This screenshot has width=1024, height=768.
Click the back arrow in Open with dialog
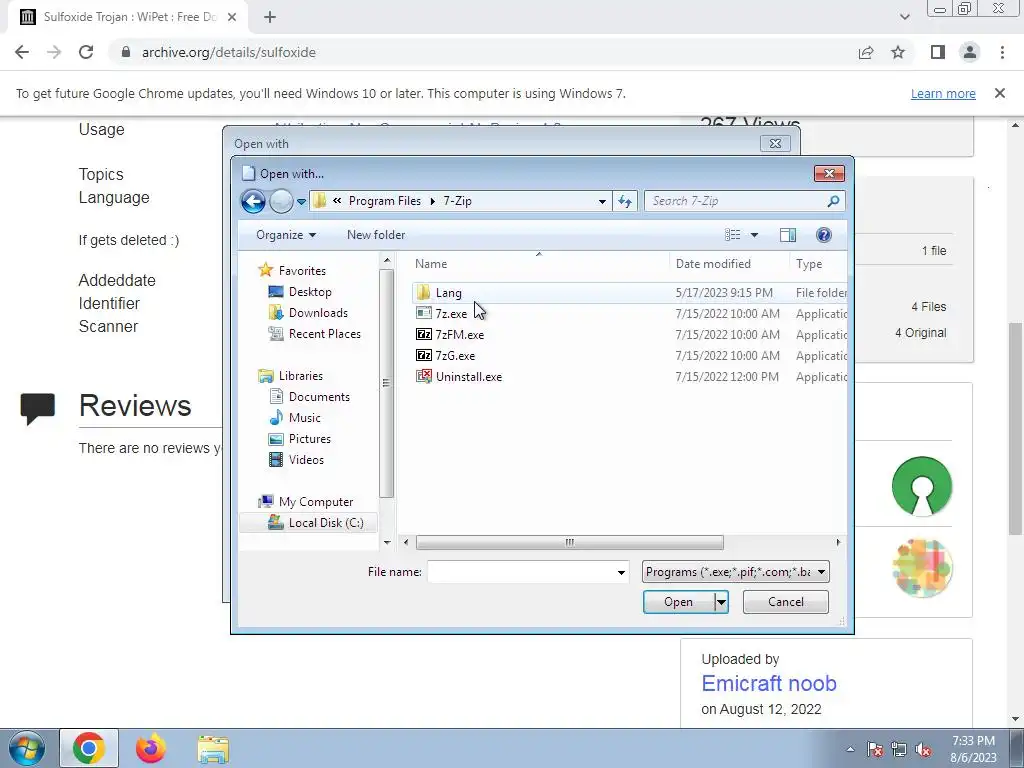point(253,202)
